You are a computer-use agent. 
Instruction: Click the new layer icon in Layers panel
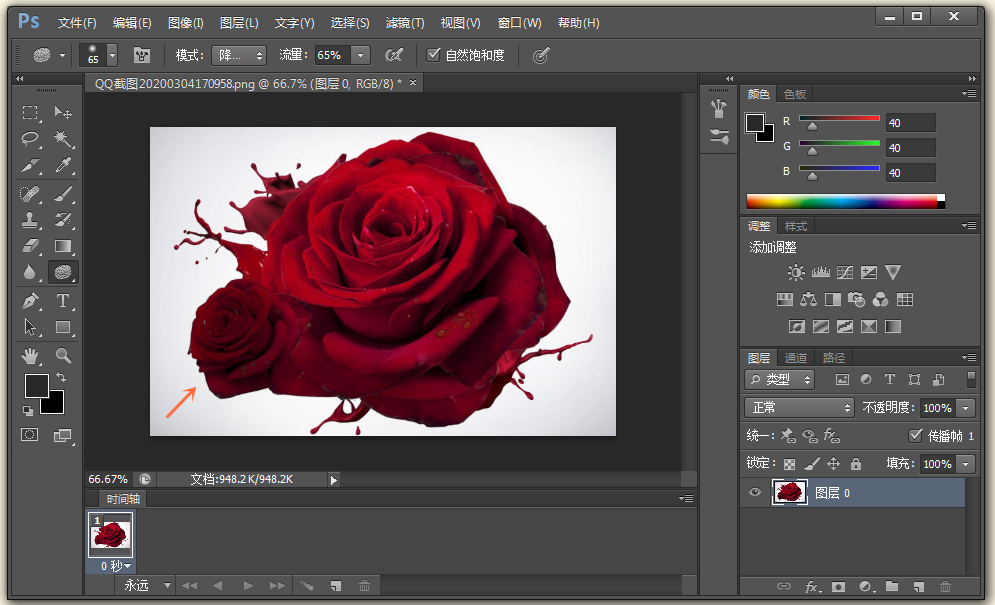point(918,587)
